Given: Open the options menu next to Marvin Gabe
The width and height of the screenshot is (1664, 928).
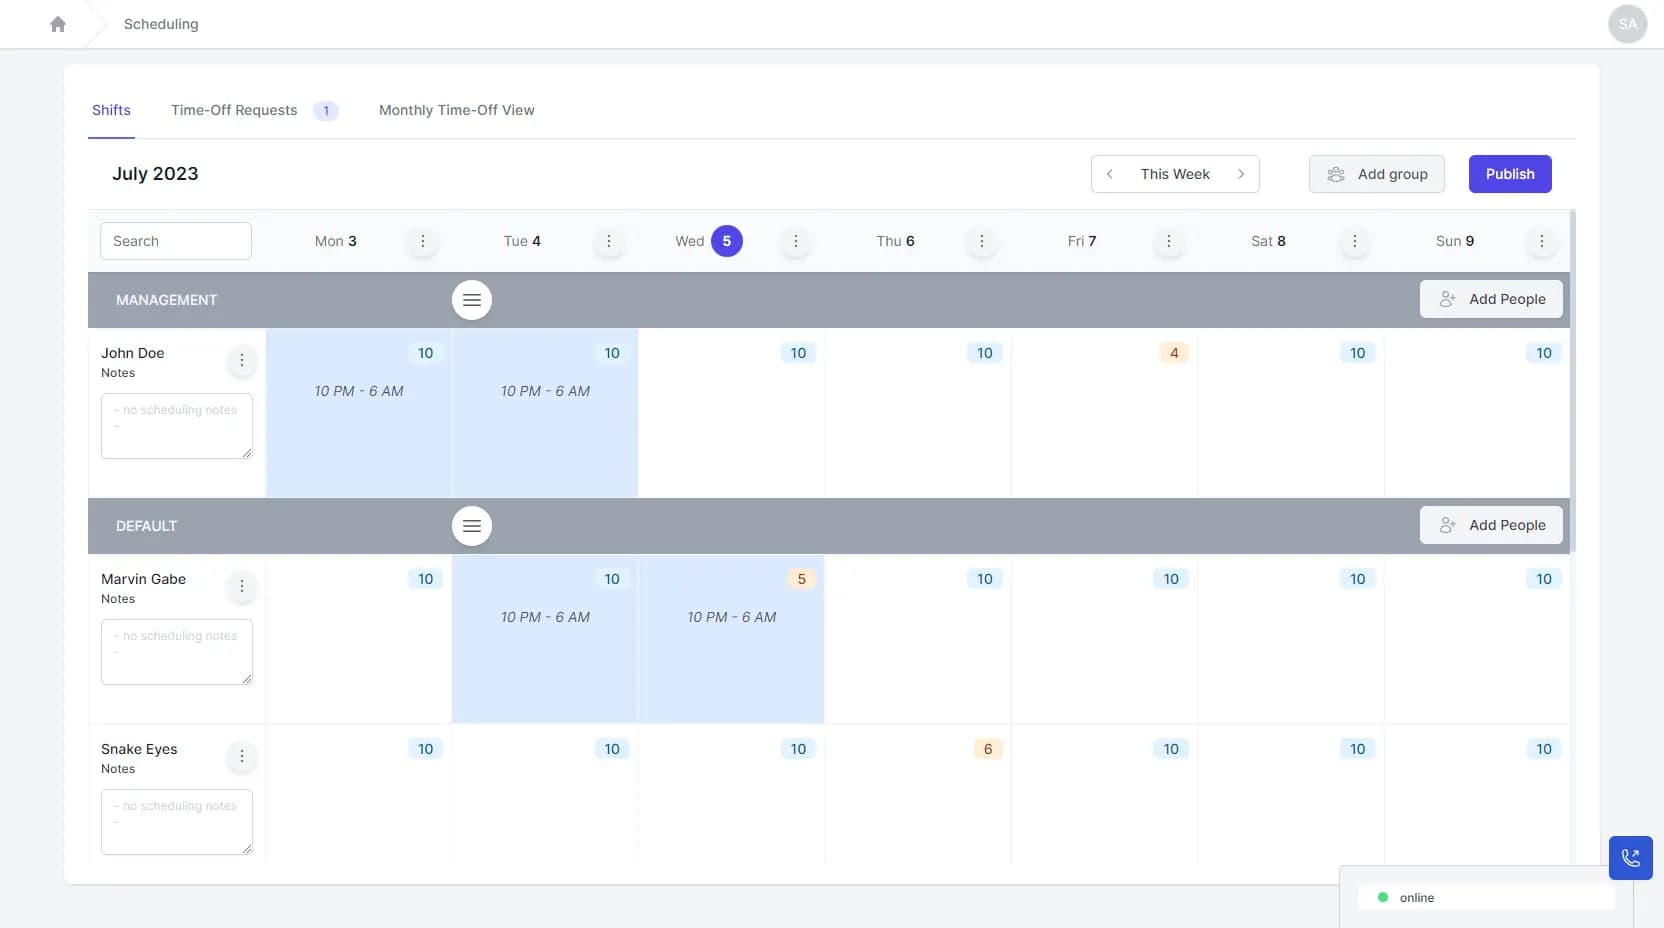Looking at the screenshot, I should point(241,588).
